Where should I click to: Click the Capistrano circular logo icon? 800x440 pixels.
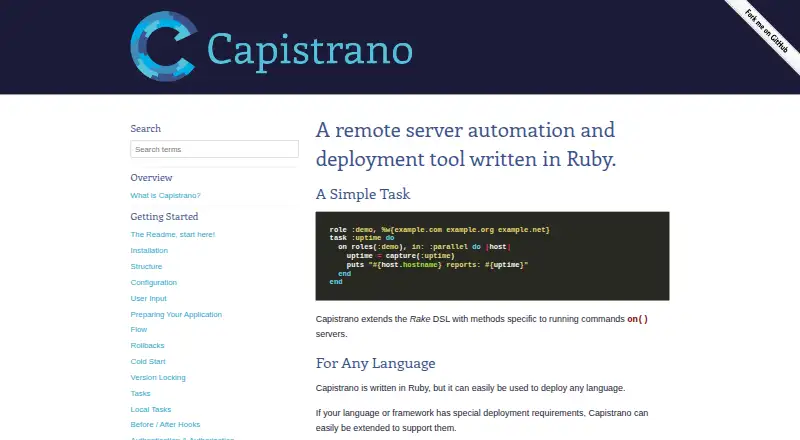pyautogui.click(x=164, y=46)
